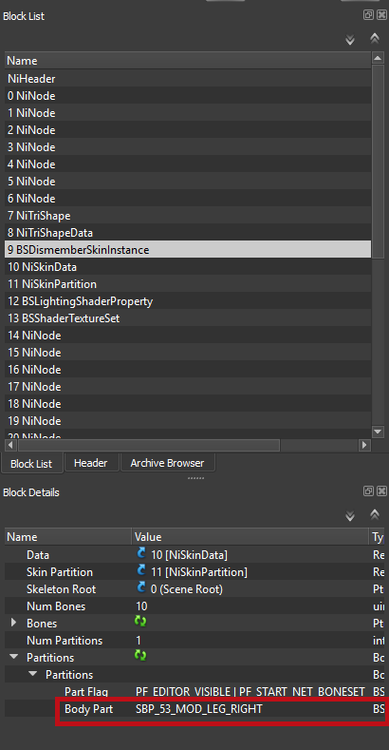The height and width of the screenshot is (750, 389).
Task: Collapse the top-level Partitions row
Action: pos(14,658)
